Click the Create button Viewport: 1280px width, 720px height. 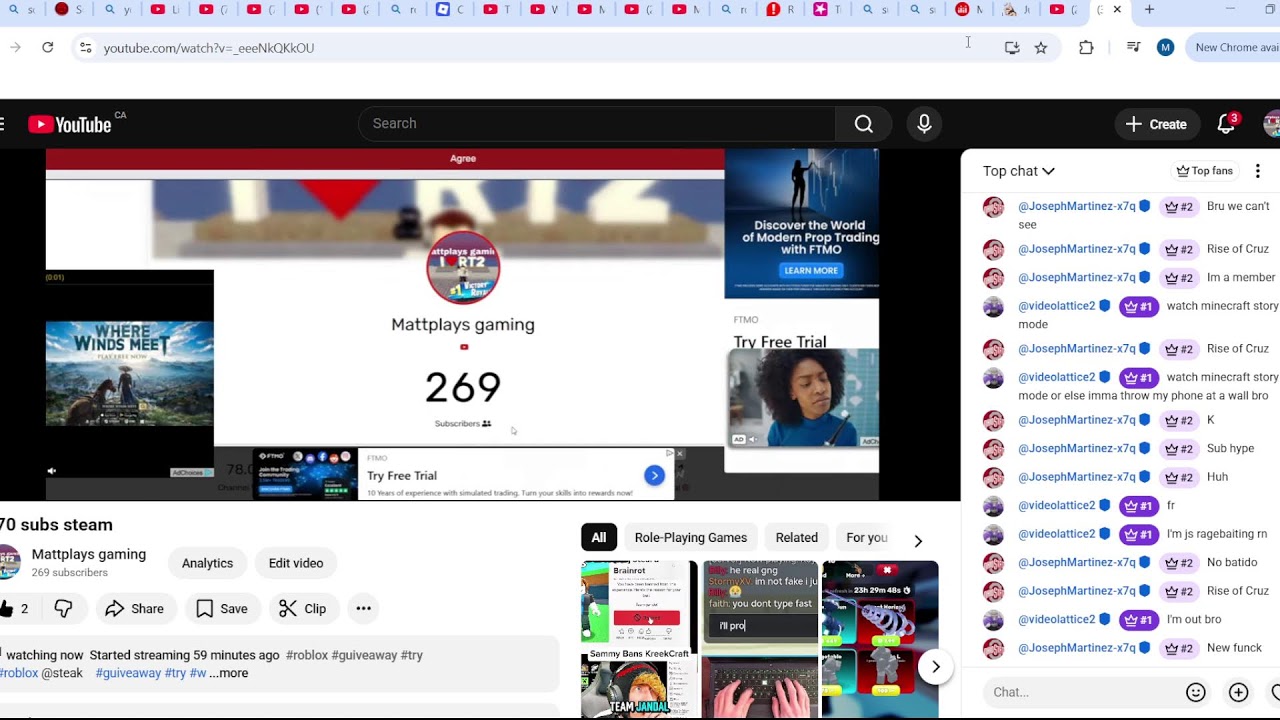click(x=1157, y=124)
